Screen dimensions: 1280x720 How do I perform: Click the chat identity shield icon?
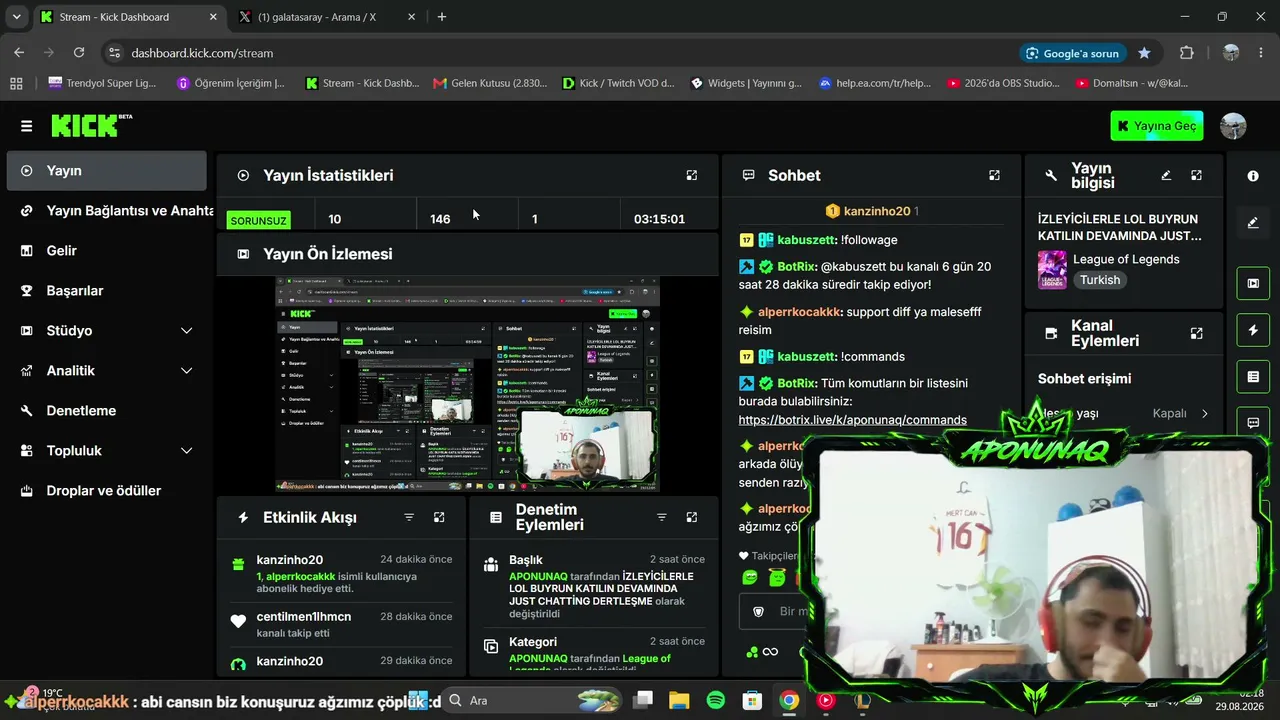(758, 611)
